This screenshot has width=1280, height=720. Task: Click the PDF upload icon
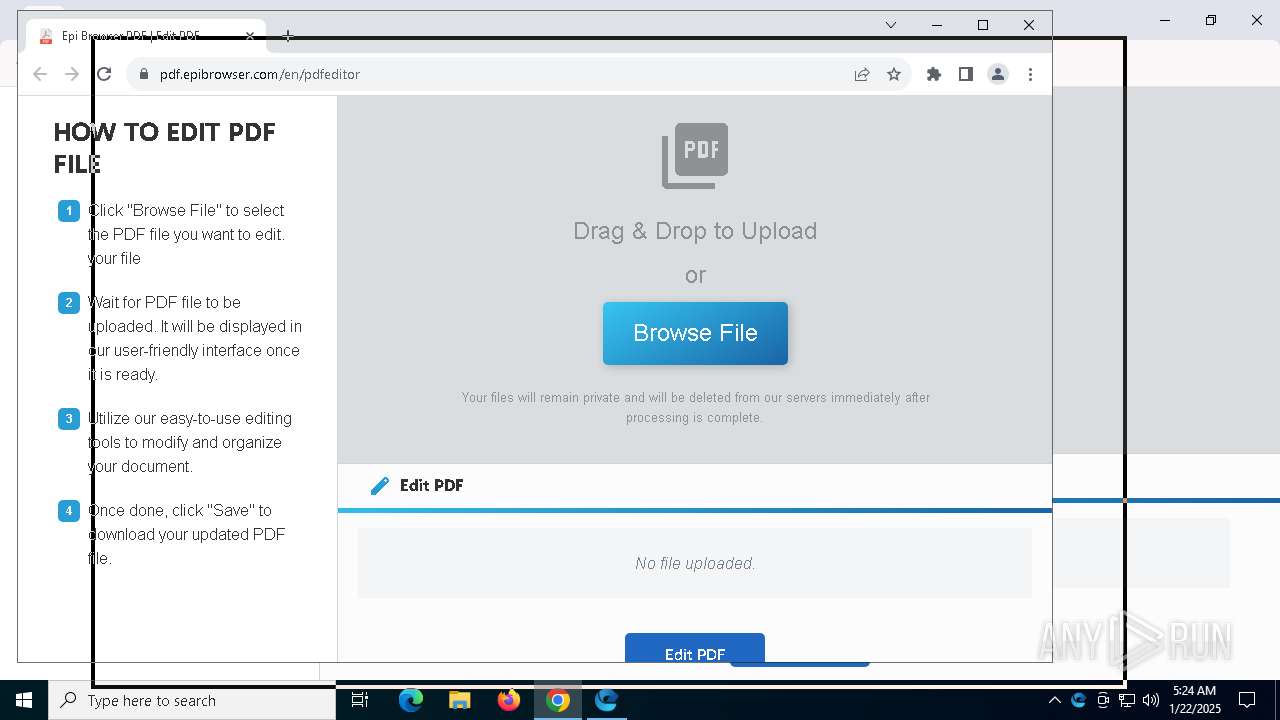[x=695, y=156]
